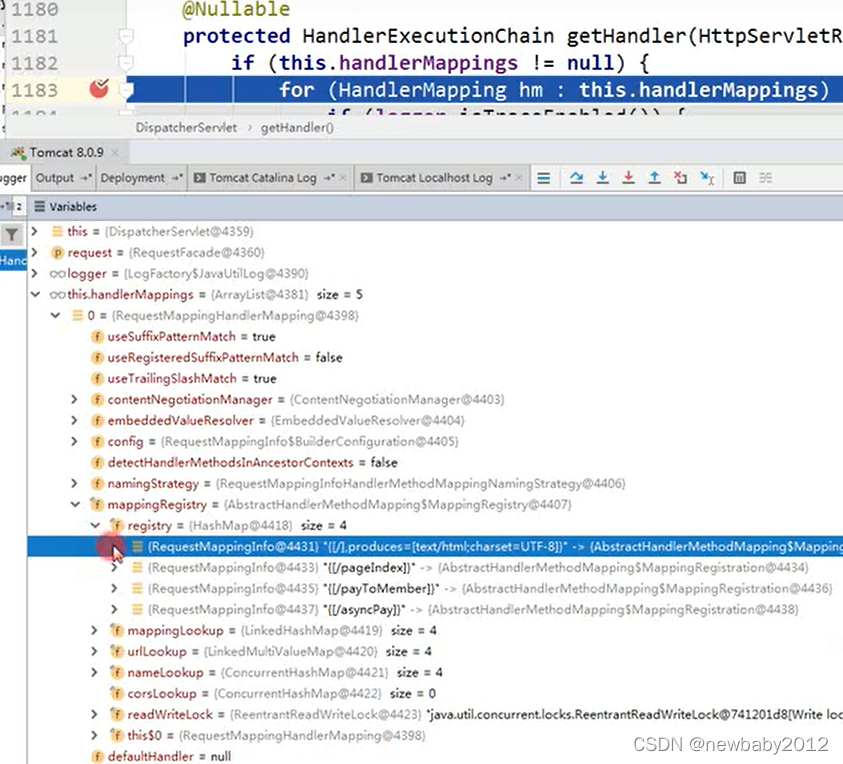
Task: Select the detectHandlerMethodsInAncestorContexts row
Action: point(435,462)
